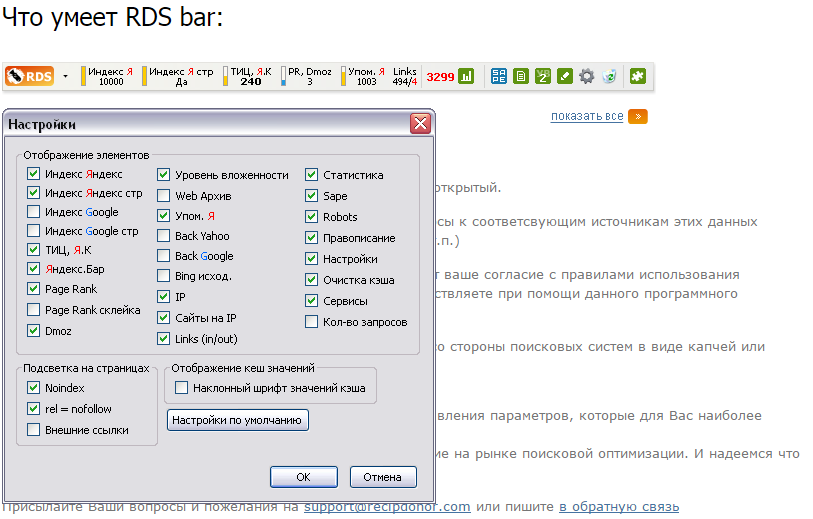This screenshot has height=519, width=813.
Task: Enable Наклонный шрифт значений кэша
Action: coord(181,387)
